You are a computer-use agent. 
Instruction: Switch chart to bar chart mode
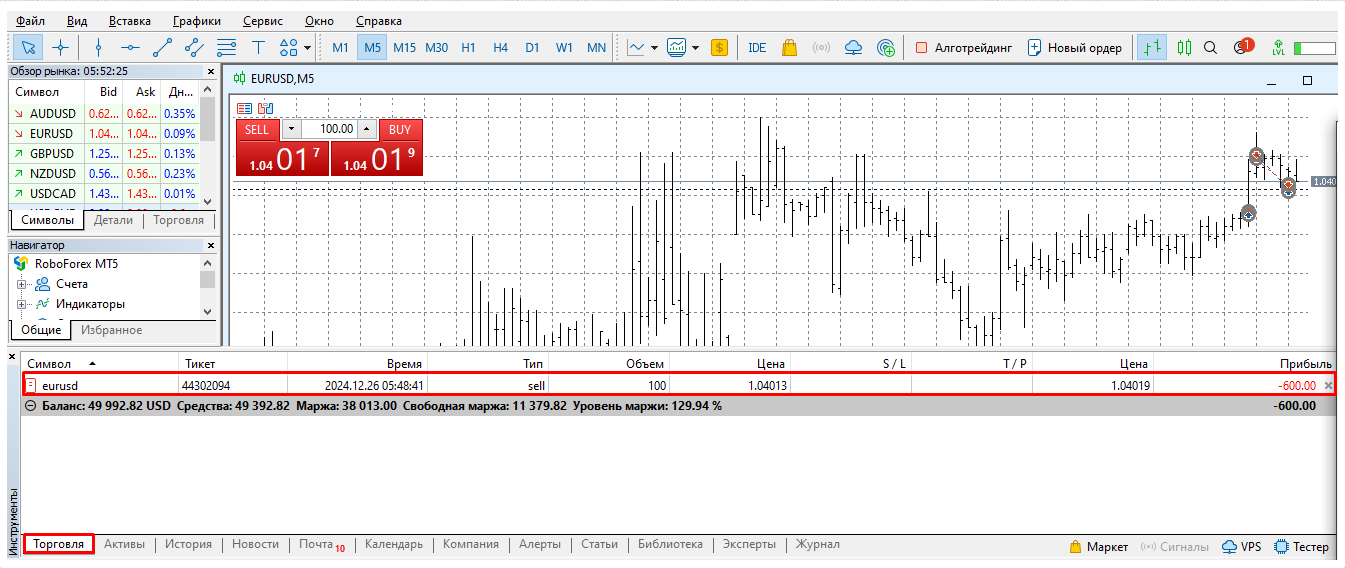point(1152,47)
